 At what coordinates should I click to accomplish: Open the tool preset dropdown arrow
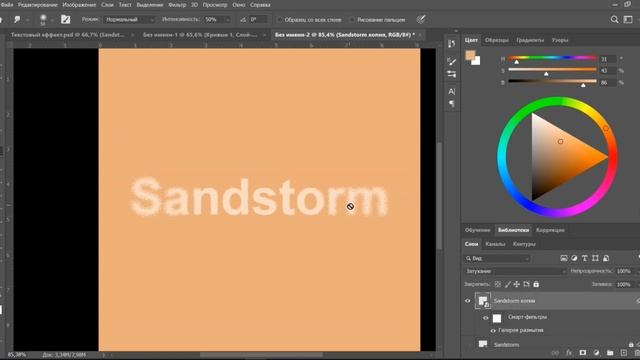coord(27,20)
